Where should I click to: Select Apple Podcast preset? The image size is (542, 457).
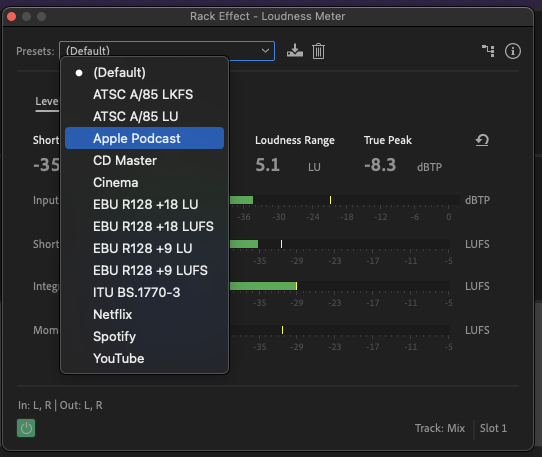[x=144, y=138]
